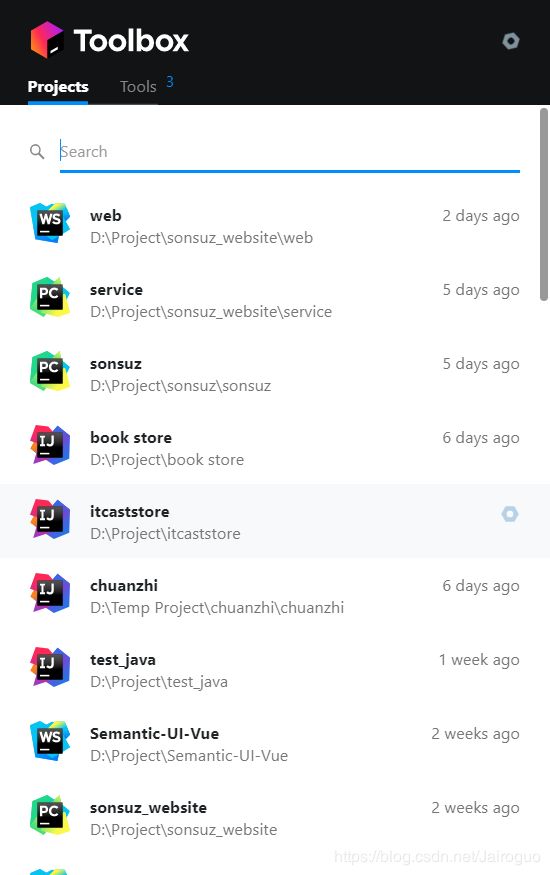Open Toolbox settings hexagon icon in header

click(x=510, y=41)
